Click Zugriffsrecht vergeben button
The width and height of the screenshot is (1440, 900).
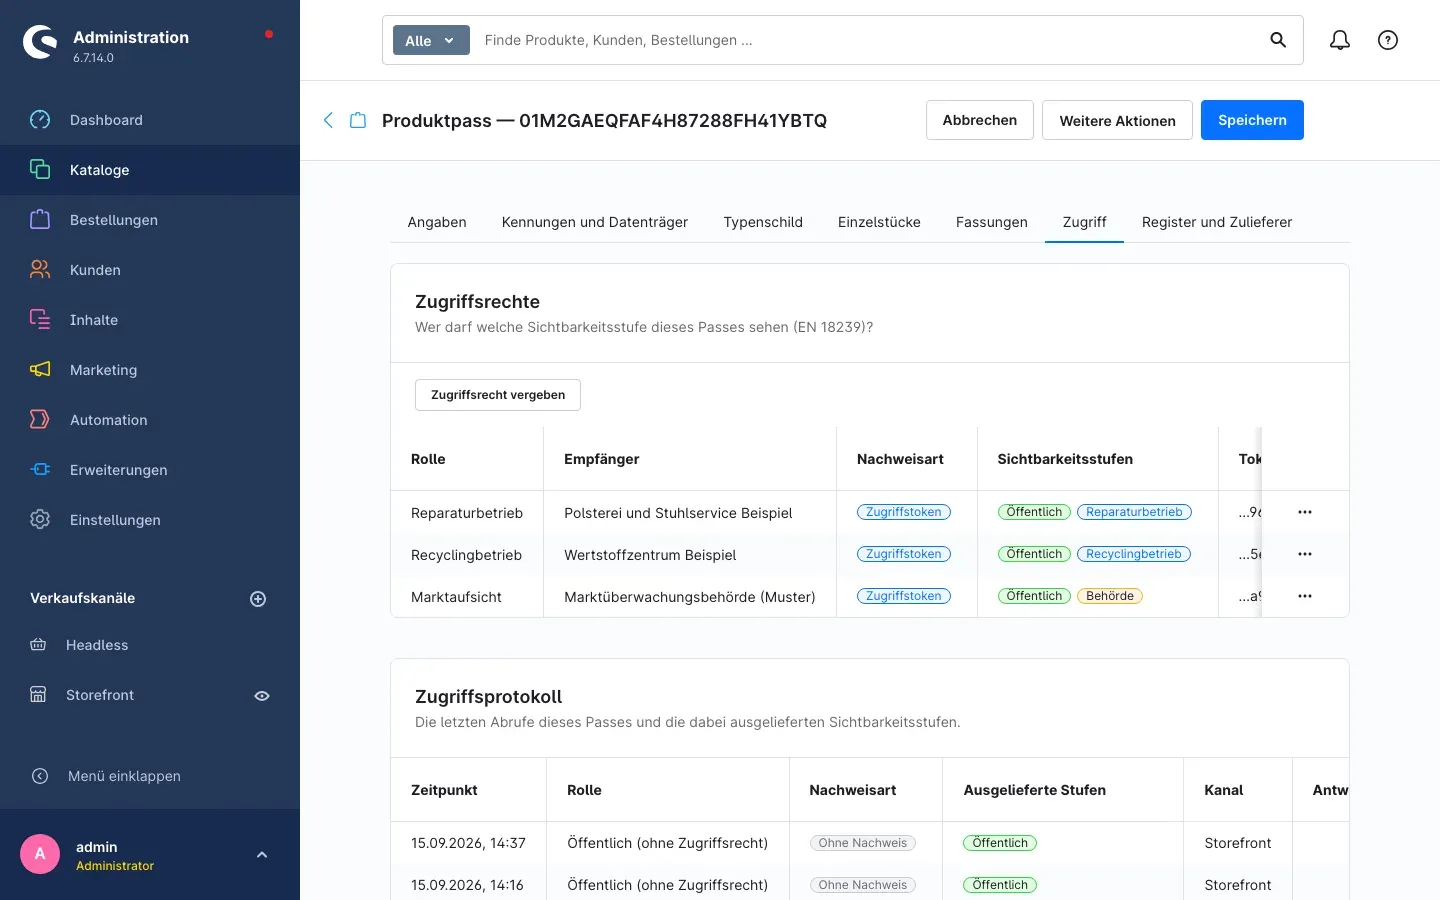[x=498, y=395]
